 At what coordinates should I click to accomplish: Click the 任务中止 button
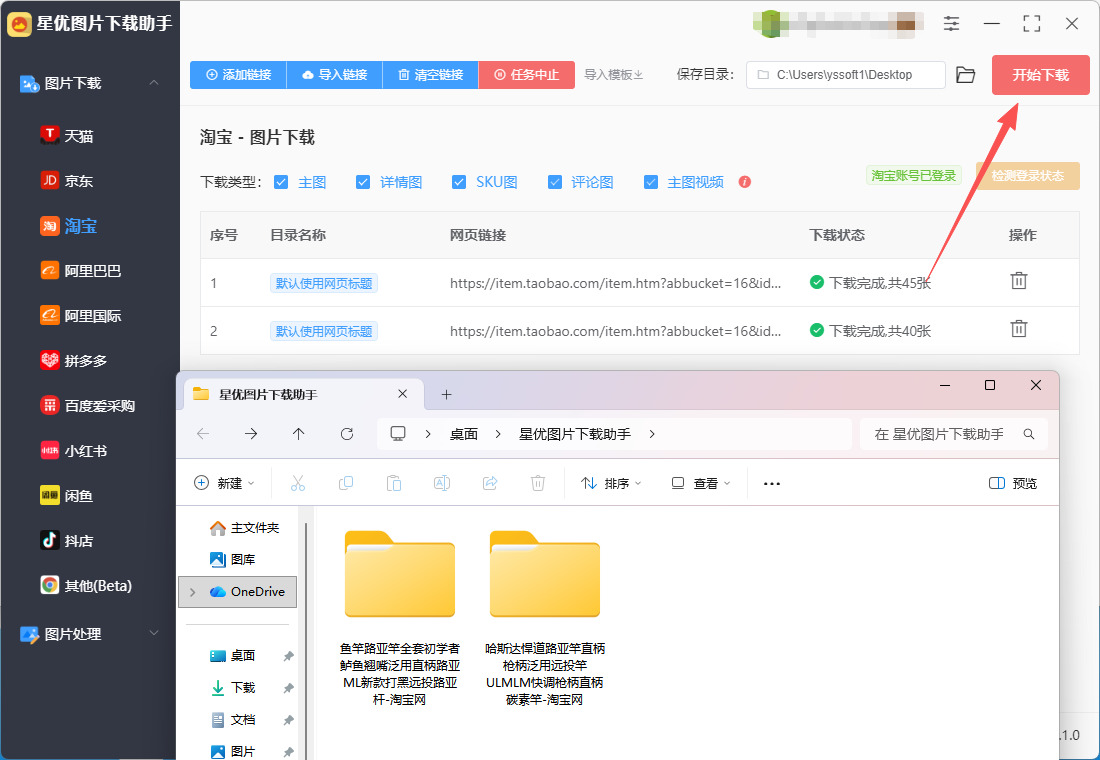point(527,74)
